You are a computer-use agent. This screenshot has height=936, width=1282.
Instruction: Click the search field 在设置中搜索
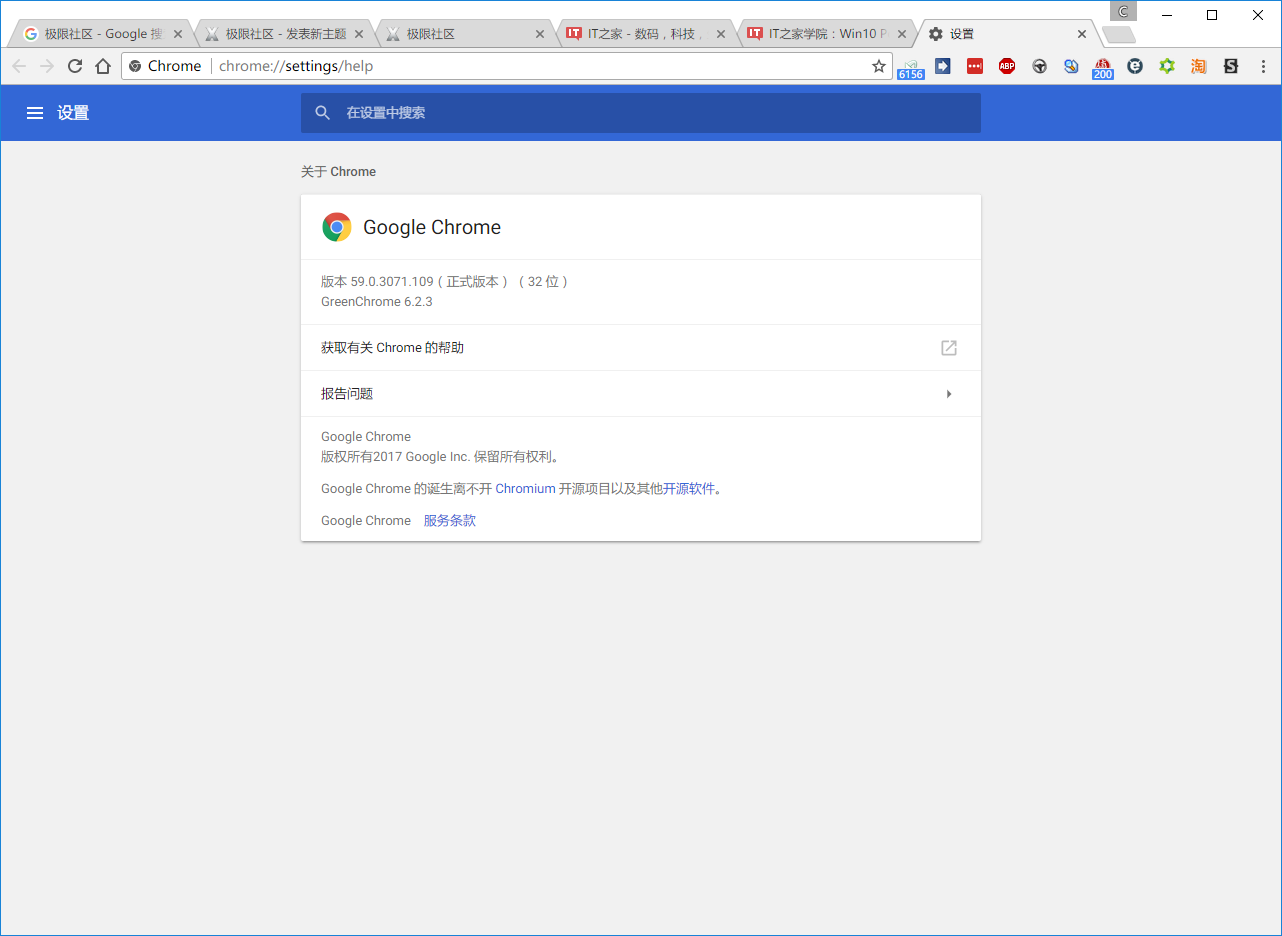[640, 113]
